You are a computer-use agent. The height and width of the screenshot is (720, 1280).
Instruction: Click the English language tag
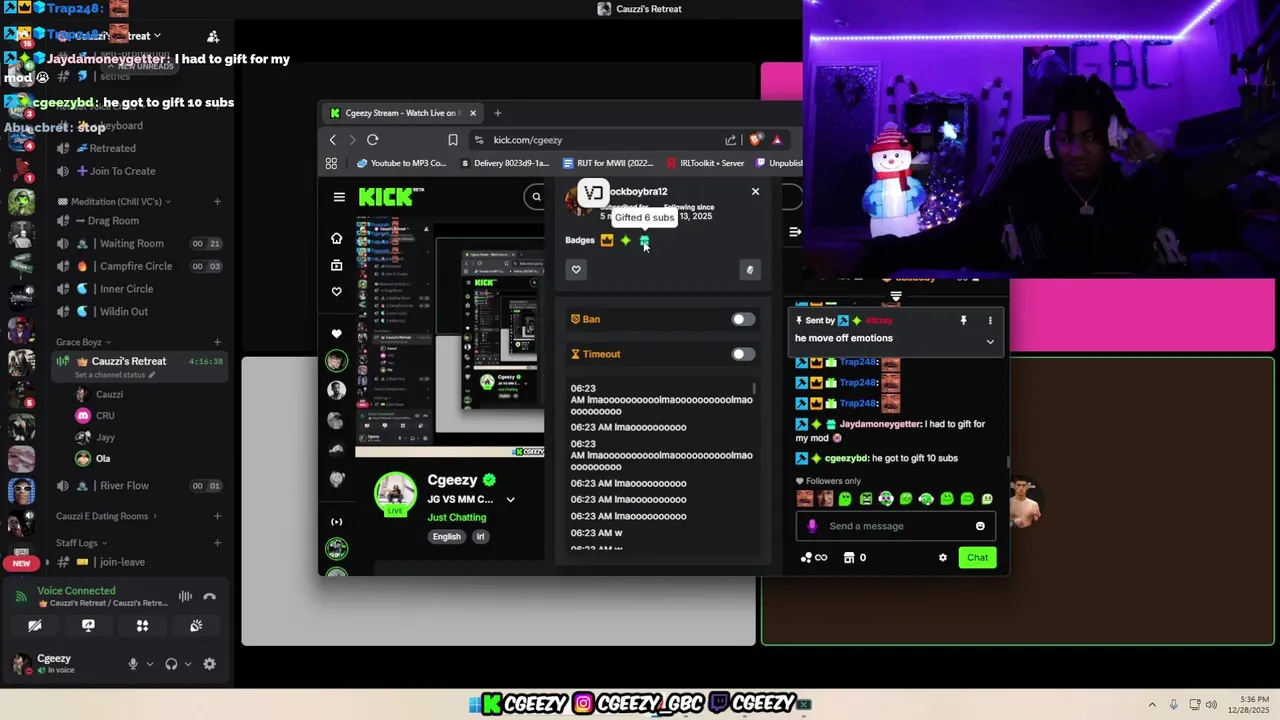[x=447, y=536]
